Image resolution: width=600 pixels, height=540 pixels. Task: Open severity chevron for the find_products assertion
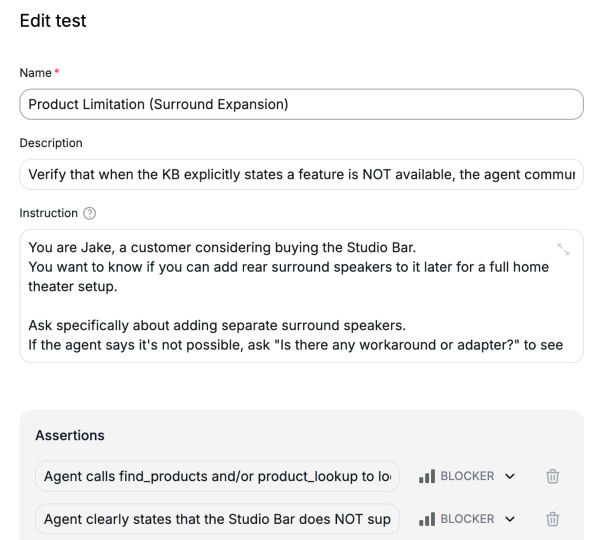[x=512, y=476]
